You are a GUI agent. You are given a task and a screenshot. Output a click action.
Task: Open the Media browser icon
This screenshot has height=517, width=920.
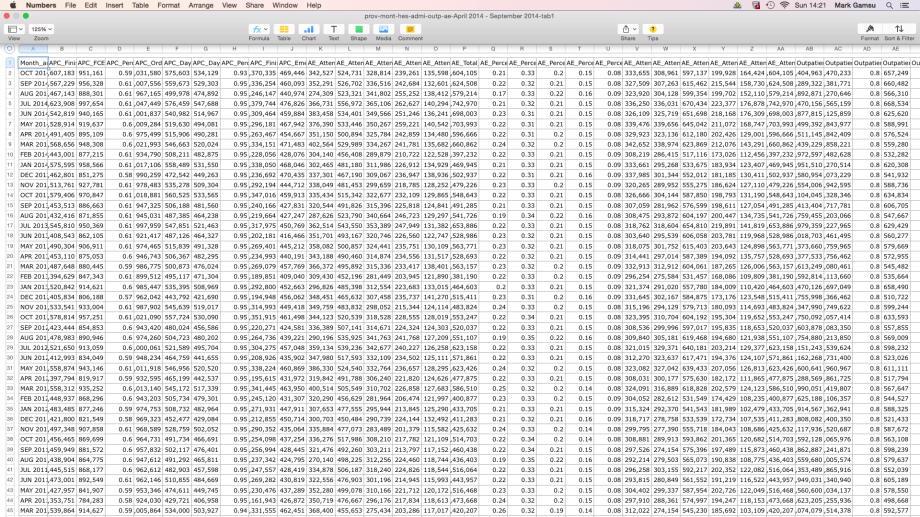[382, 31]
